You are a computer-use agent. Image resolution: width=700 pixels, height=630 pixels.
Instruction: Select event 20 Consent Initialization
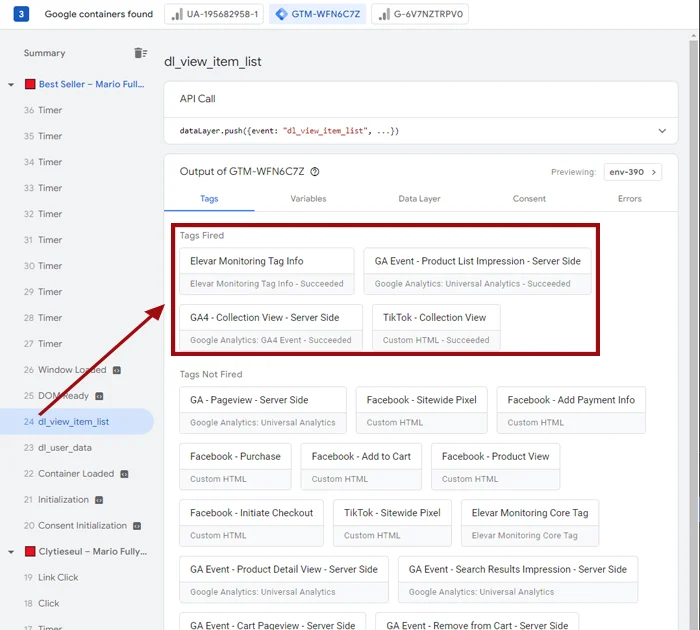(x=77, y=526)
